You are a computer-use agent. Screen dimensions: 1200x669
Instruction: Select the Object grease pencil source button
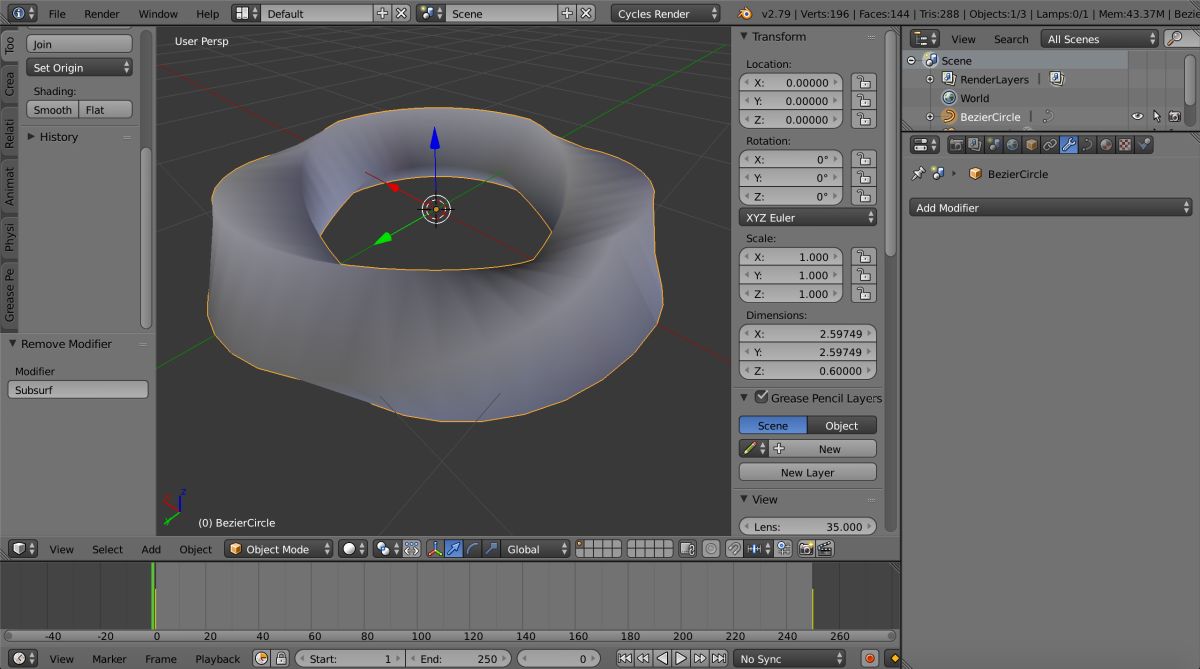tap(842, 425)
